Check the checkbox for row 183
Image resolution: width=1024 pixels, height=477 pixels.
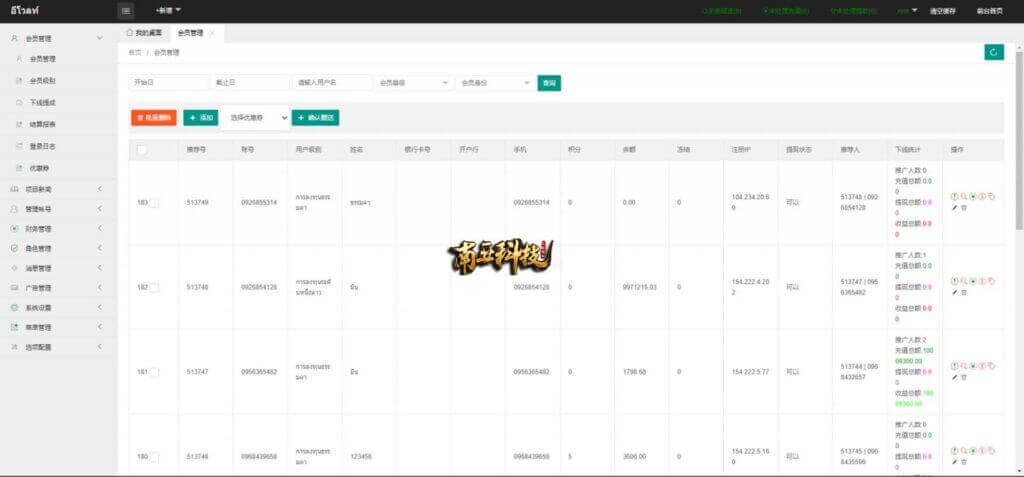(154, 203)
